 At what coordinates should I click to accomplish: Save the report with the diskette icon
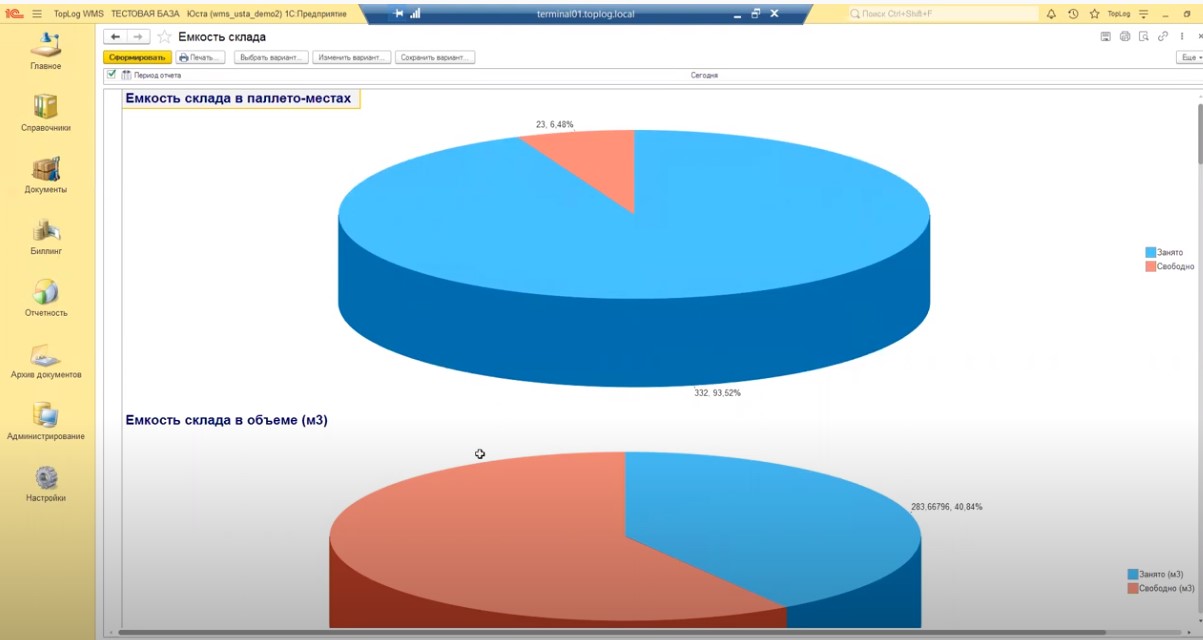point(1106,37)
